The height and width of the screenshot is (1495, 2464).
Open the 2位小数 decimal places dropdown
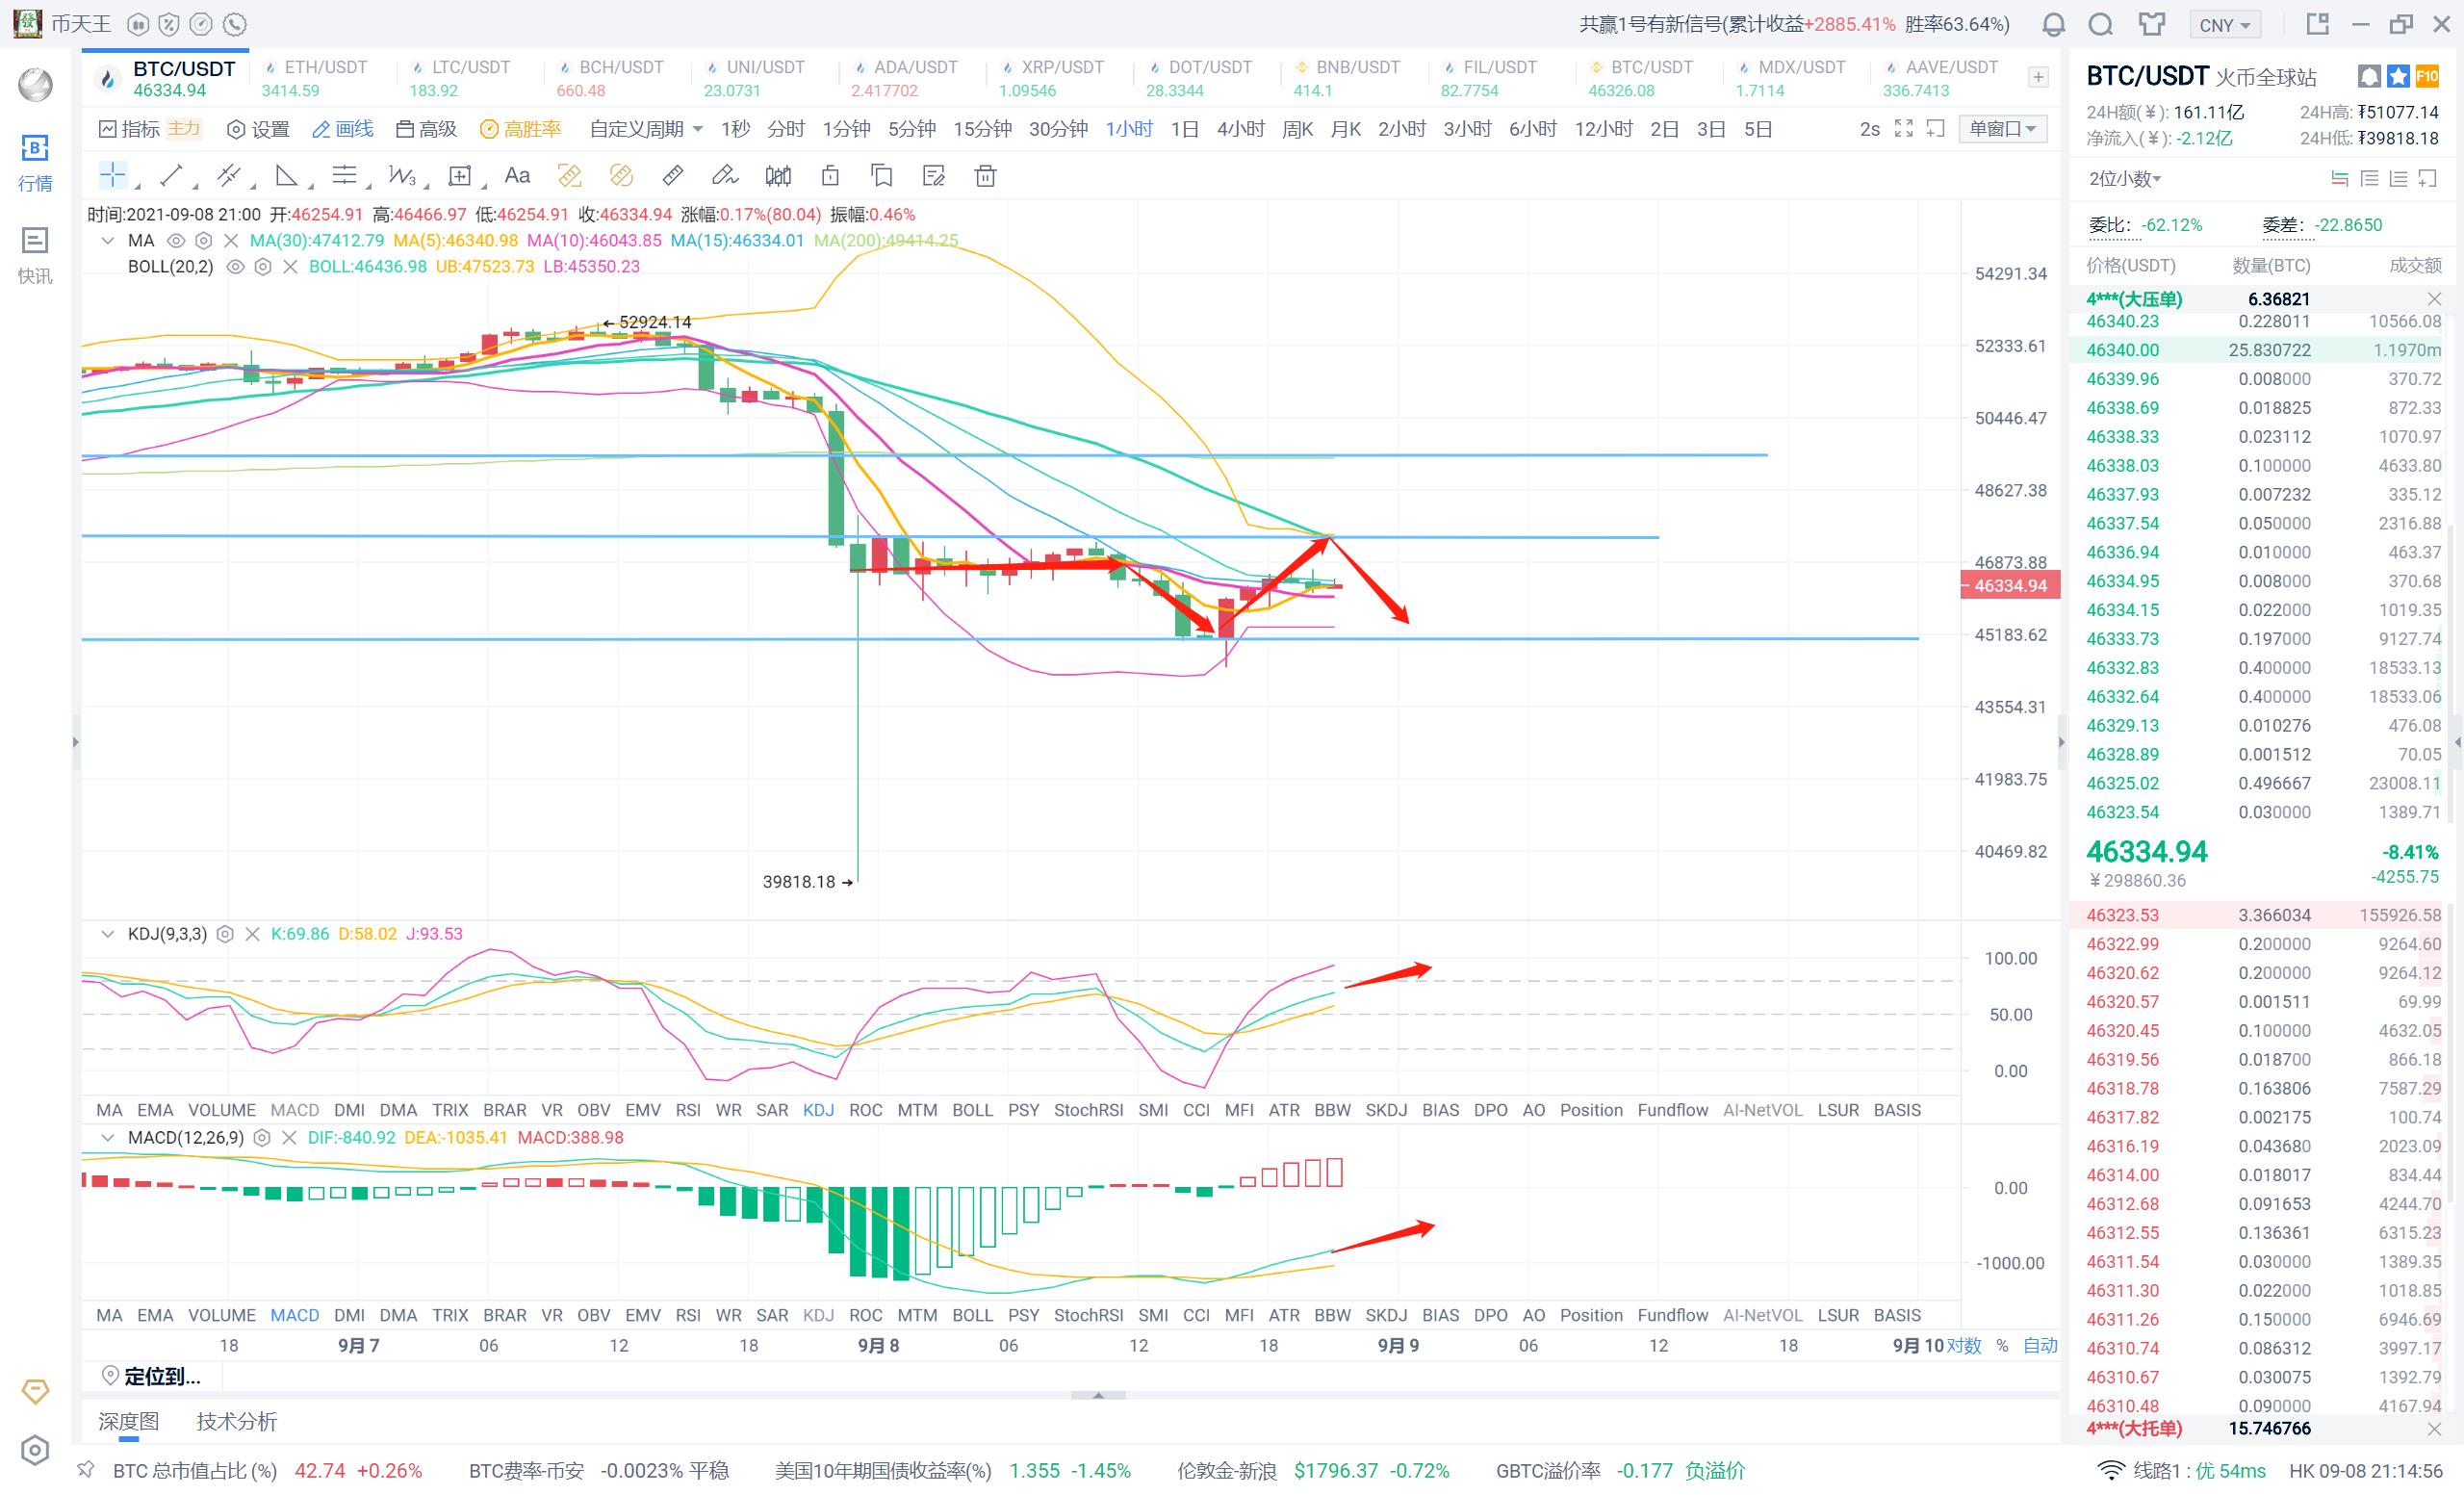click(2125, 179)
